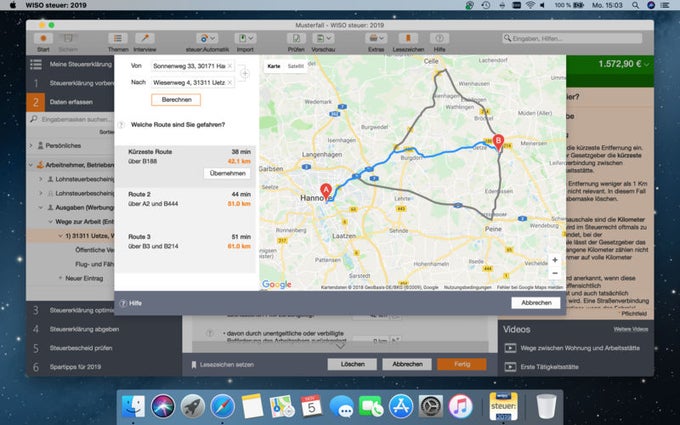The image size is (680, 425).
Task: Click the Hilfe toolbar icon
Action: (439, 39)
